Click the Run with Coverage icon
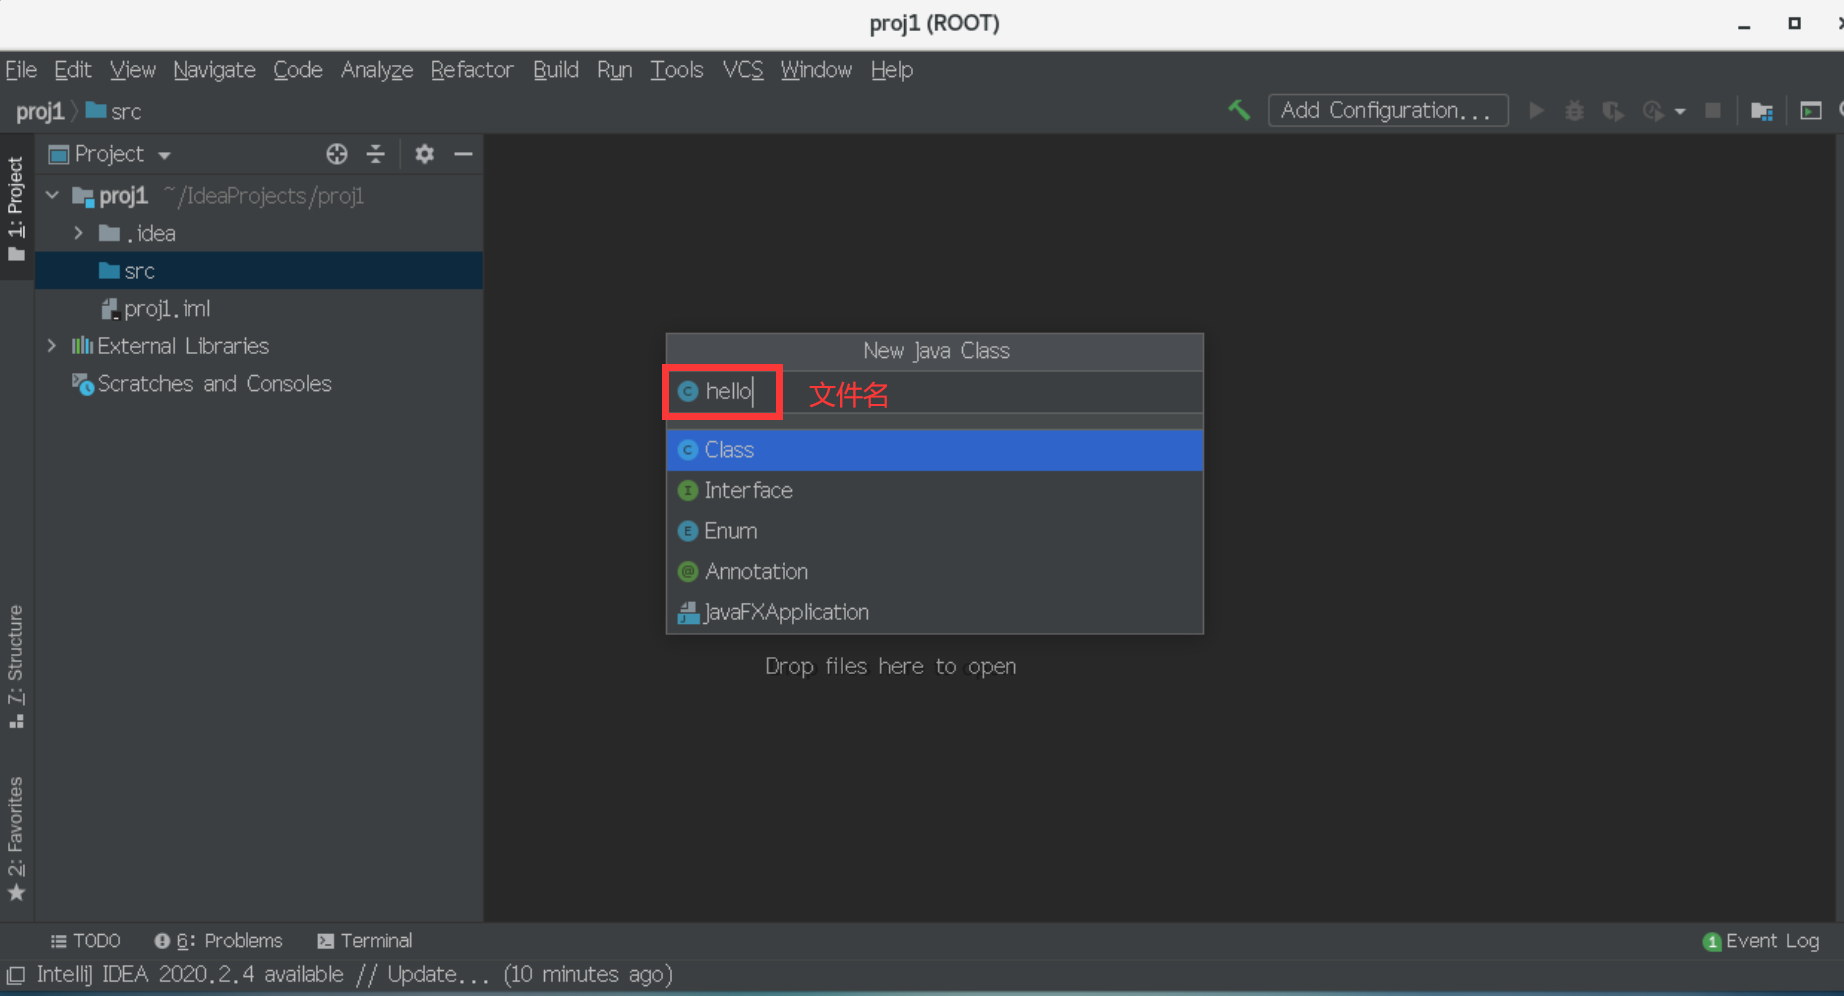 [1612, 110]
